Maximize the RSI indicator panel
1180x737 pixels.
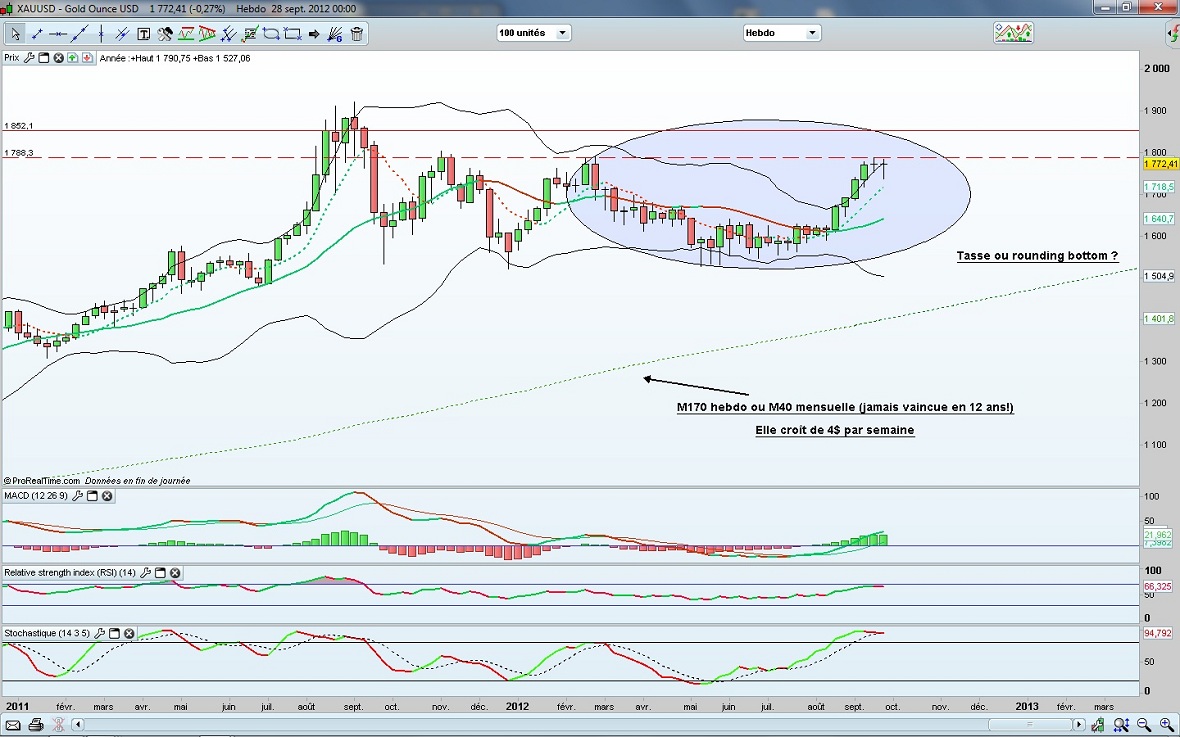coord(160,573)
